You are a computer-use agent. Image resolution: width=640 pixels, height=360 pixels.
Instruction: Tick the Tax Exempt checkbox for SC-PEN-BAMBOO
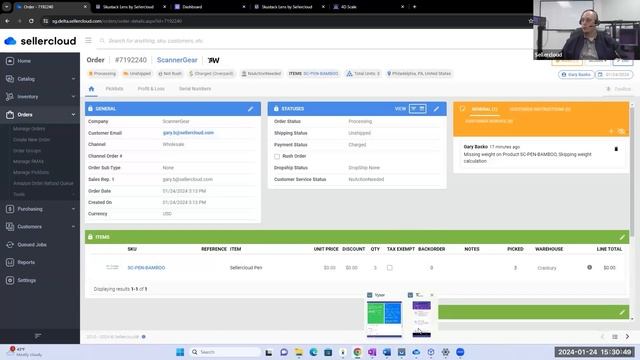point(390,268)
